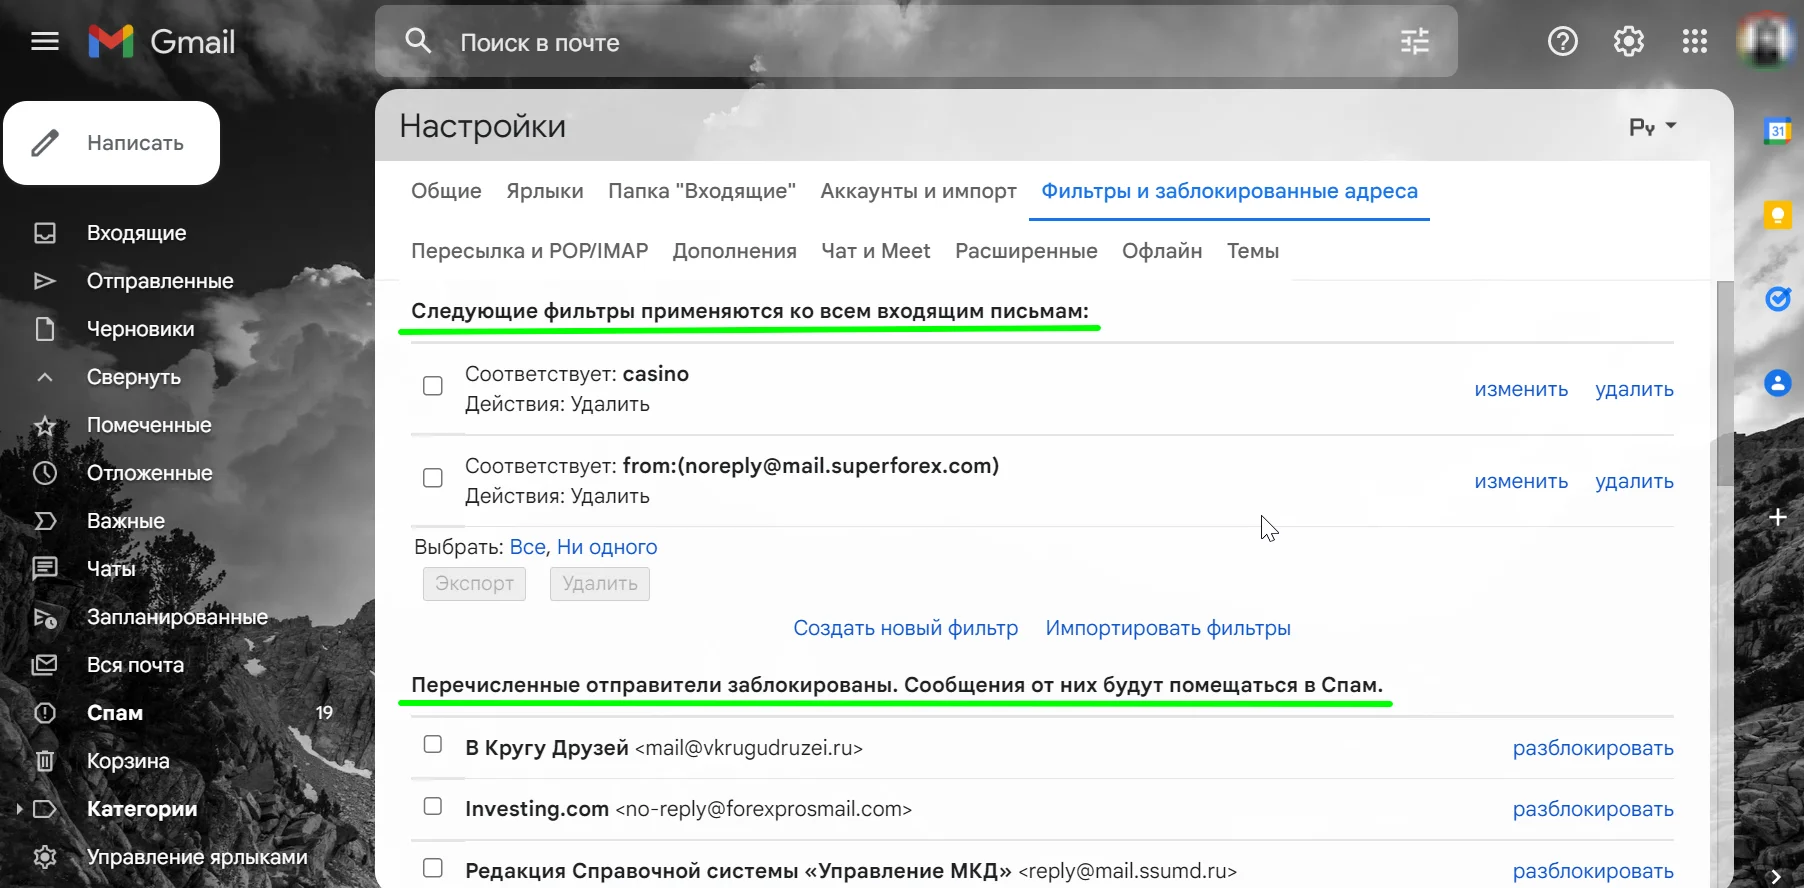Click the Создать новый фильтр link
This screenshot has width=1804, height=888.
coord(905,628)
